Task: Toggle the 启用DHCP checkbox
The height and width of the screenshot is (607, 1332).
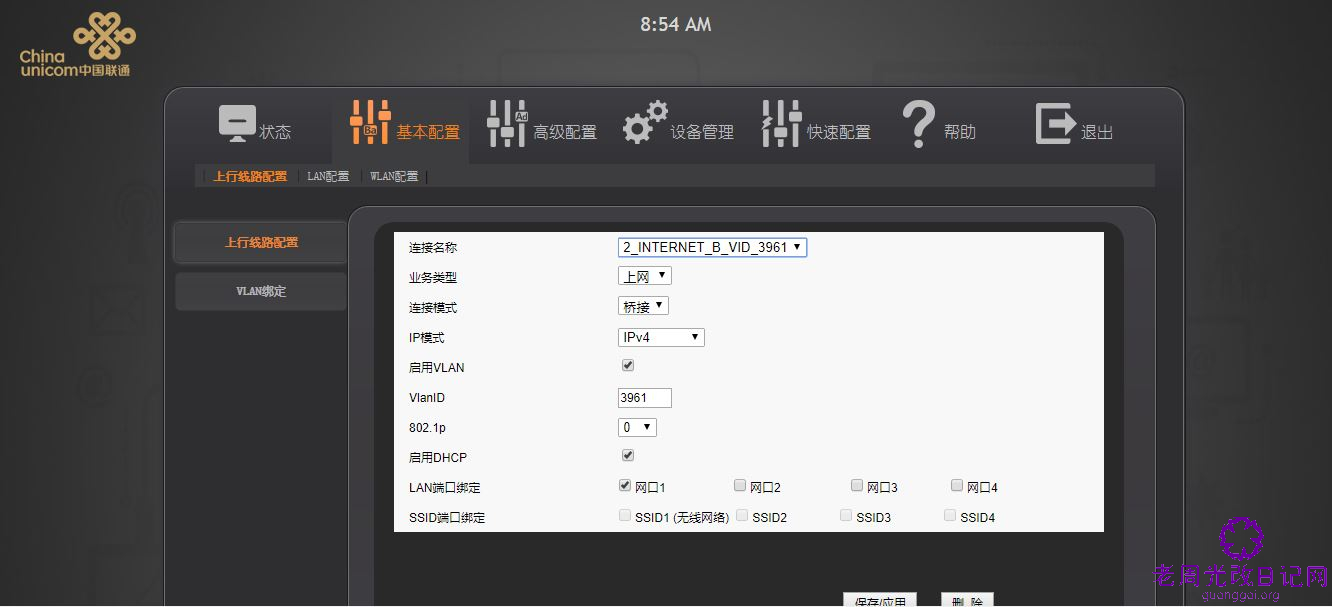Action: [628, 456]
